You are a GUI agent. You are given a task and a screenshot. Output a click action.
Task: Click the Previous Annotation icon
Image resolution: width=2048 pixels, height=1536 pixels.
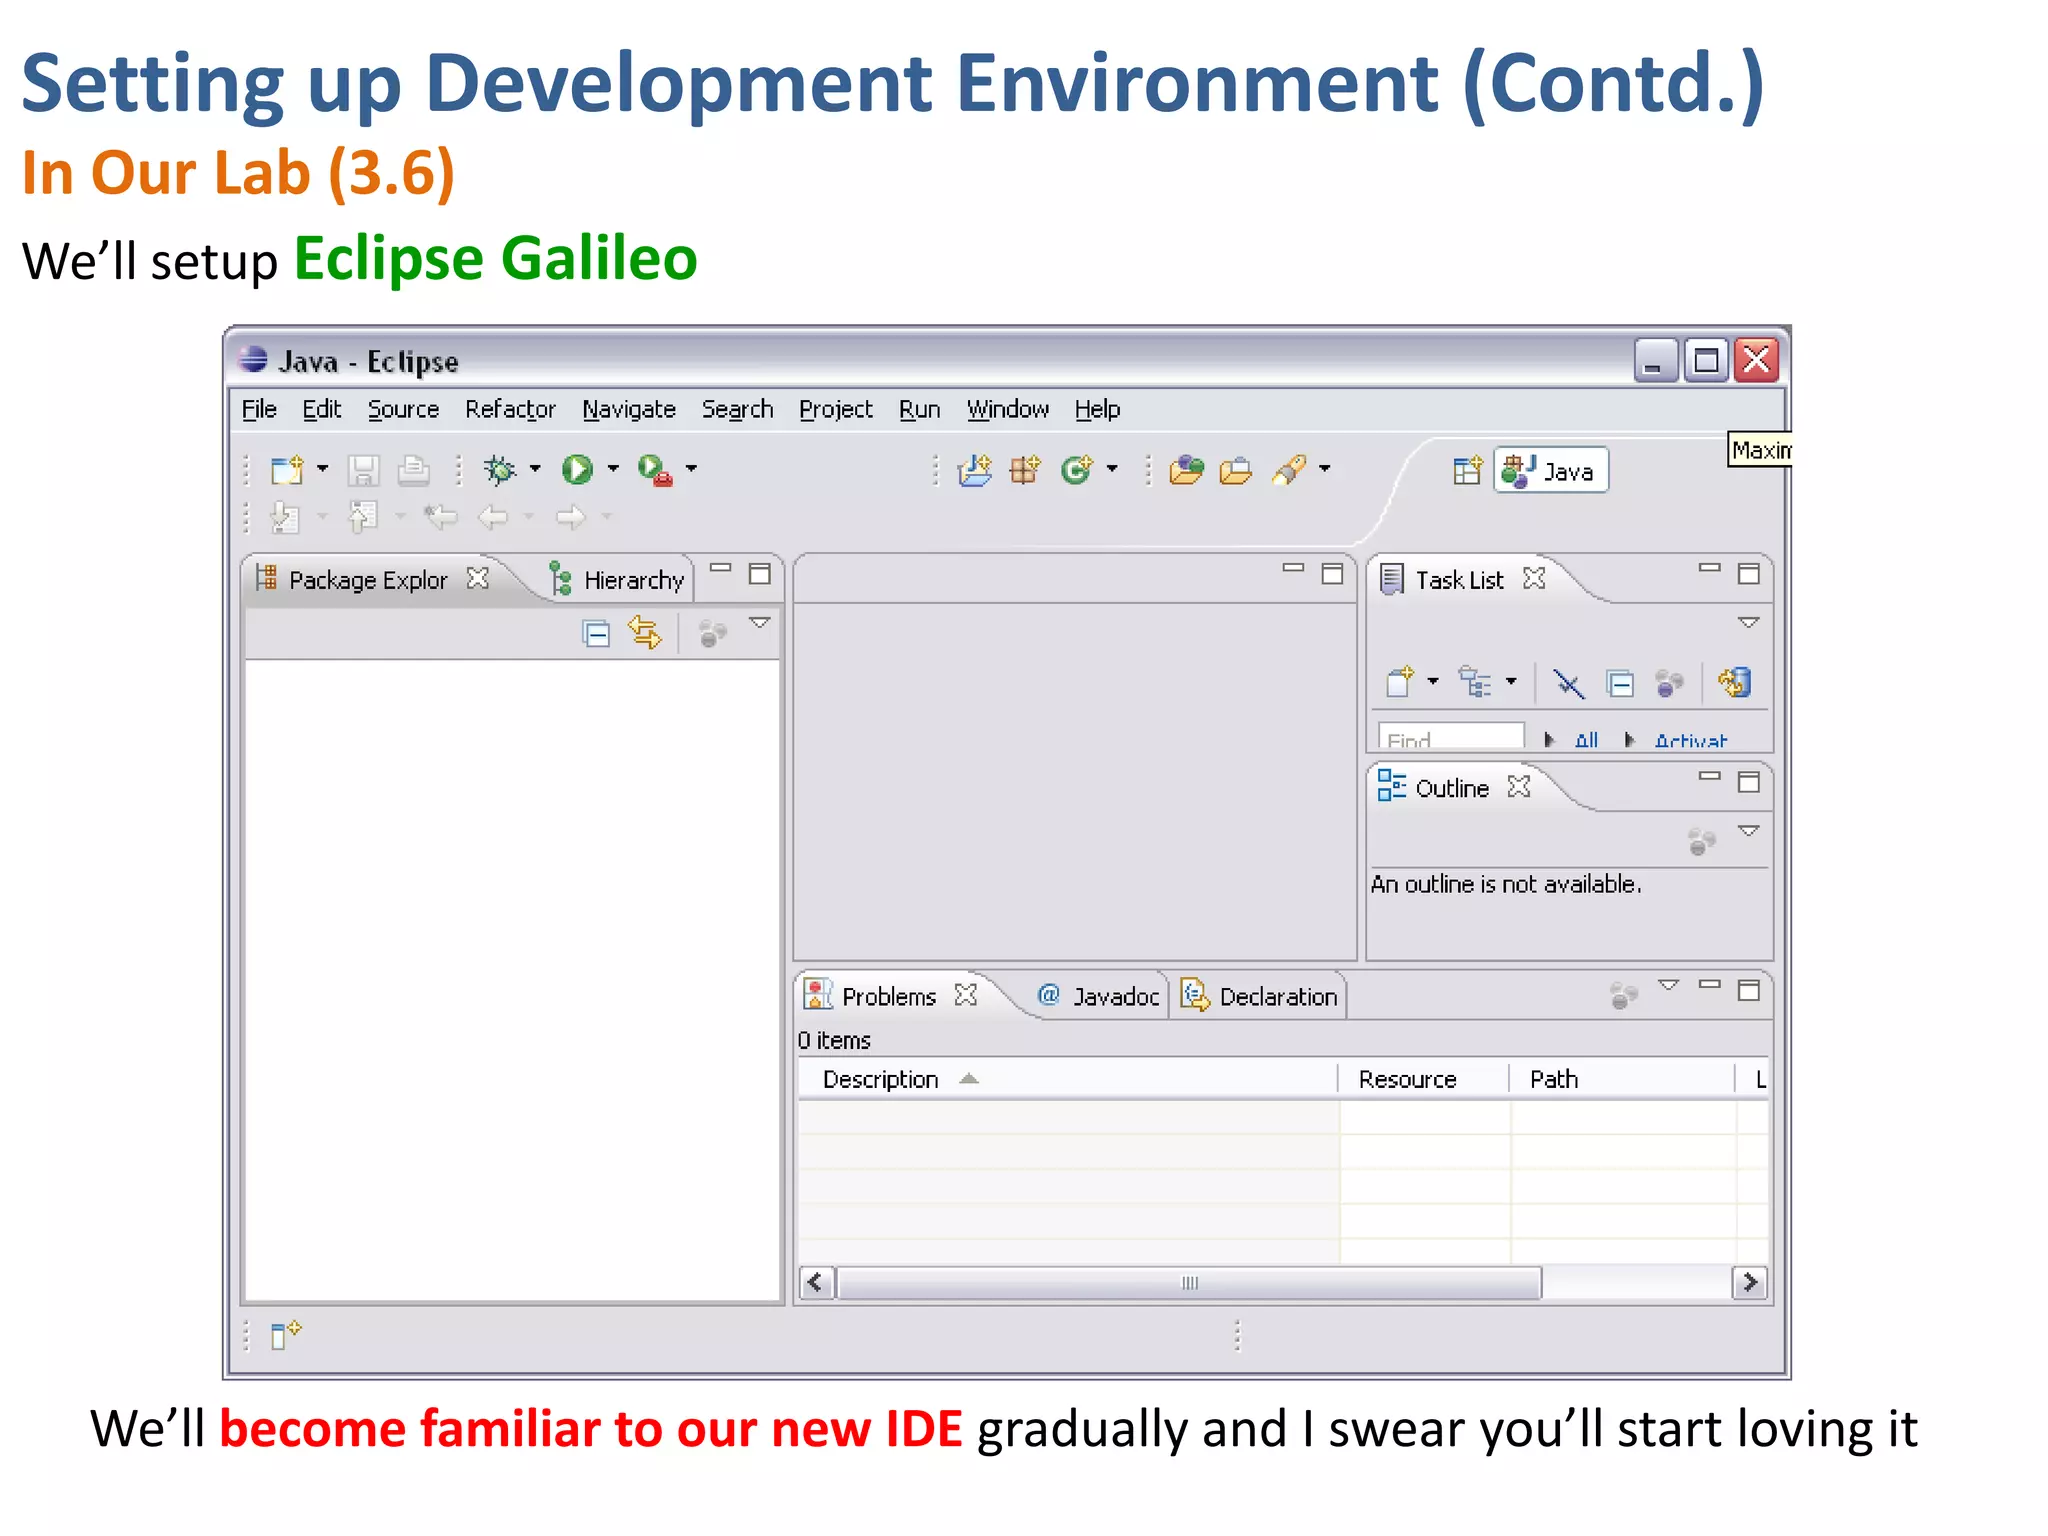click(x=362, y=517)
